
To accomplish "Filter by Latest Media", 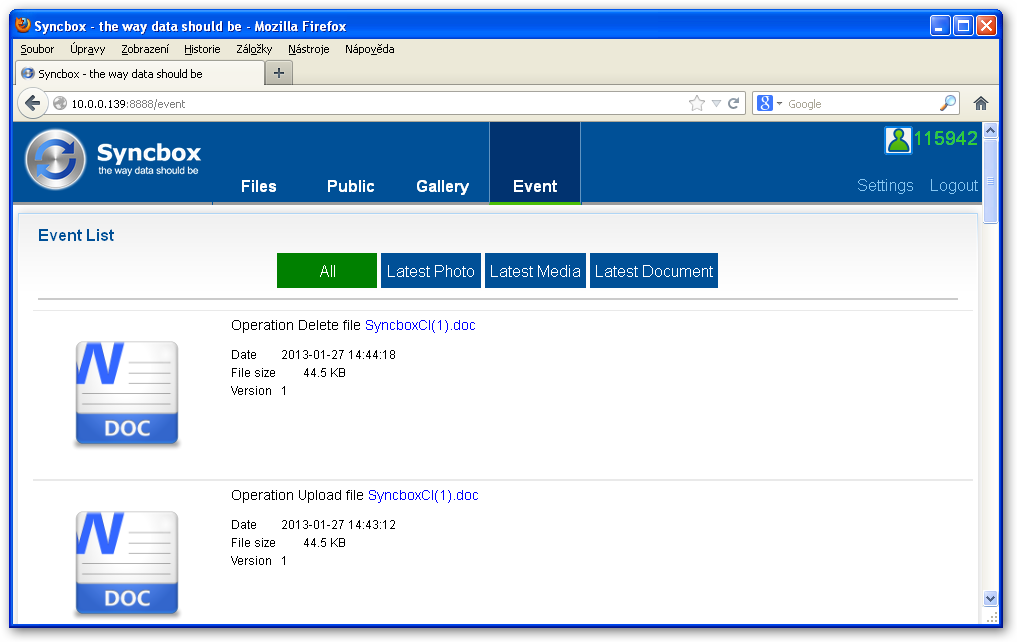I will tap(535, 270).
